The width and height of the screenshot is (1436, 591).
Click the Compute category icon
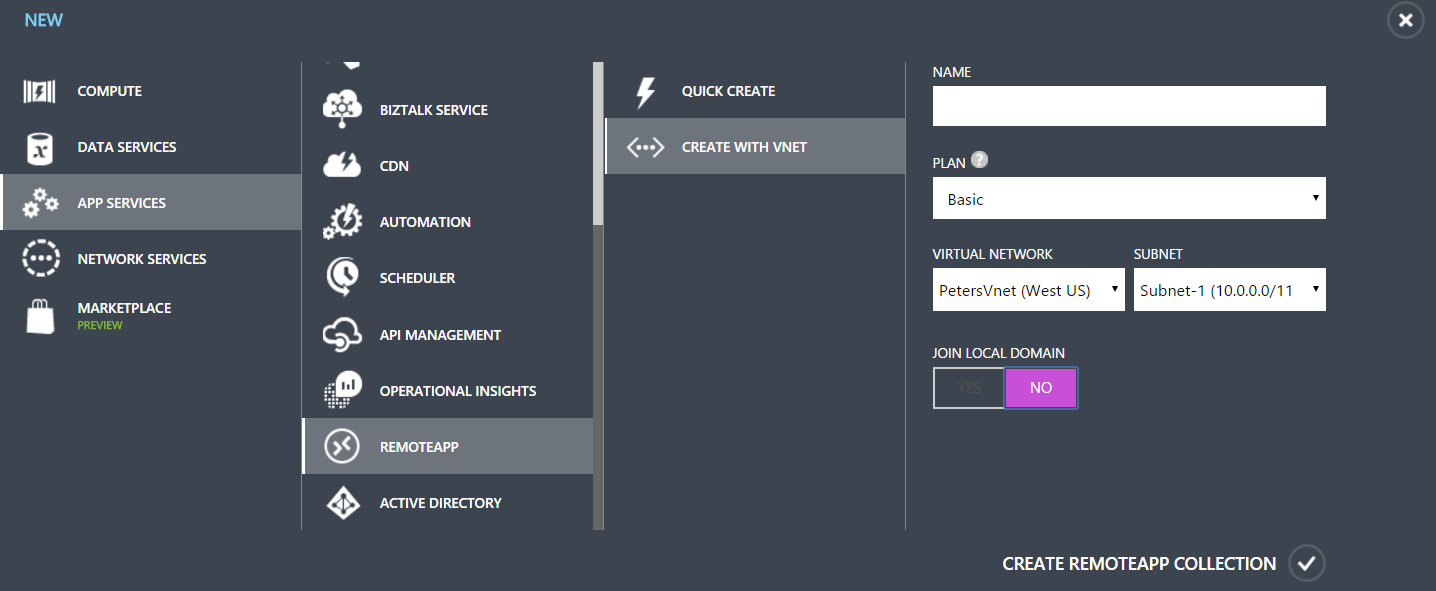(x=40, y=91)
